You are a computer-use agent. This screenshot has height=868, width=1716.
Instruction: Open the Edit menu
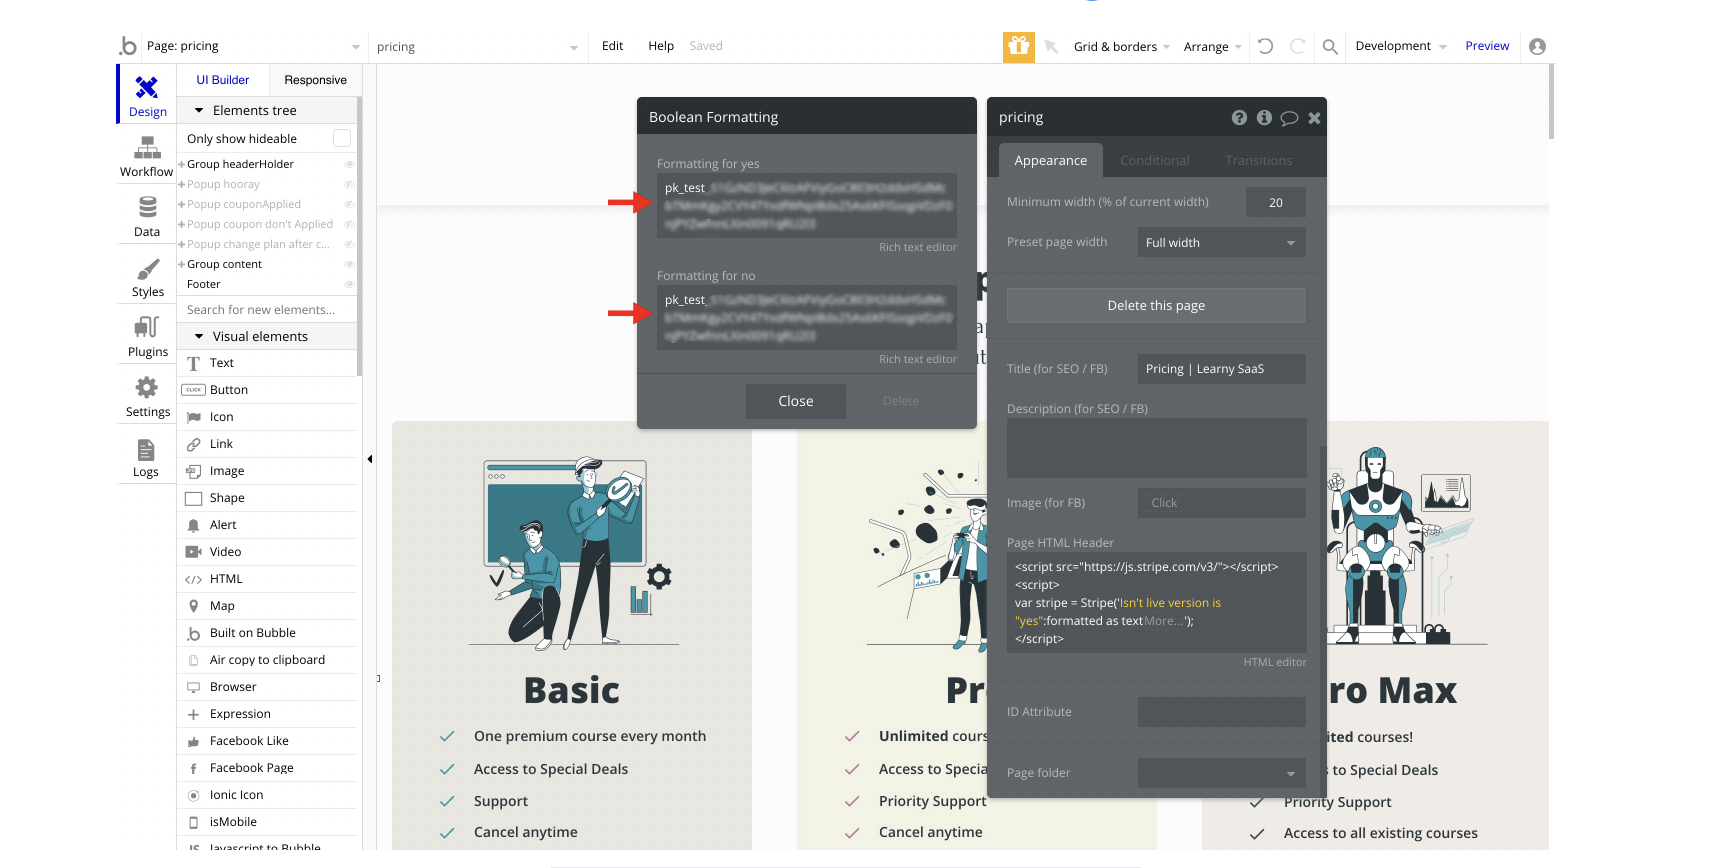[x=612, y=46]
